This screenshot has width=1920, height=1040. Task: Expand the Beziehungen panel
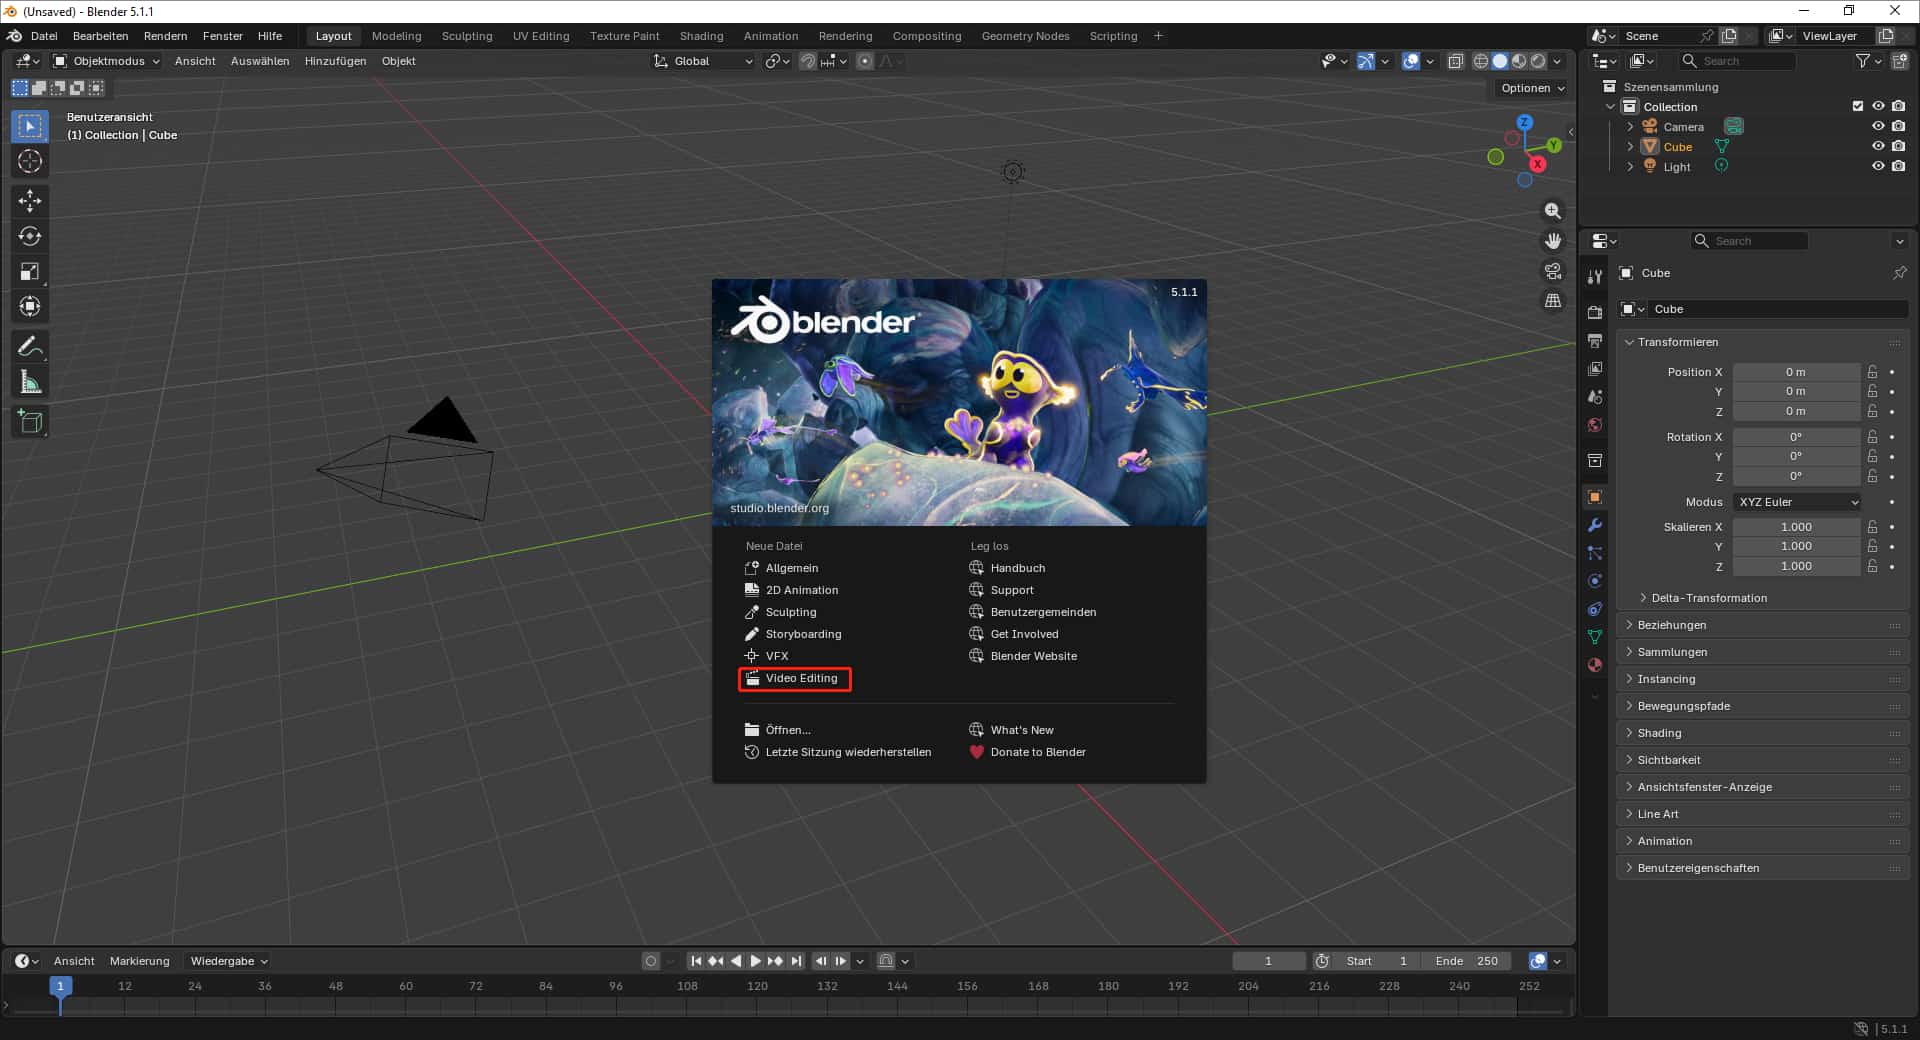1763,625
